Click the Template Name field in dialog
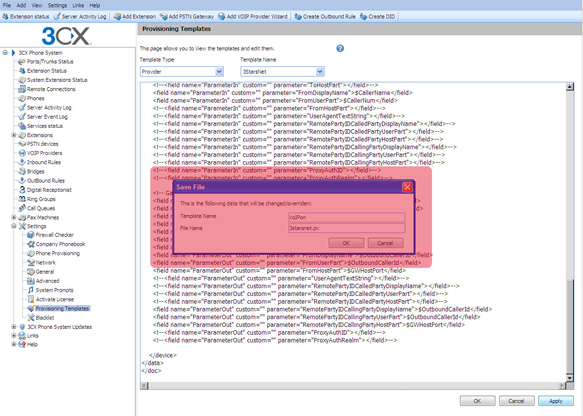Screen dimensions: 583x416 347,217
